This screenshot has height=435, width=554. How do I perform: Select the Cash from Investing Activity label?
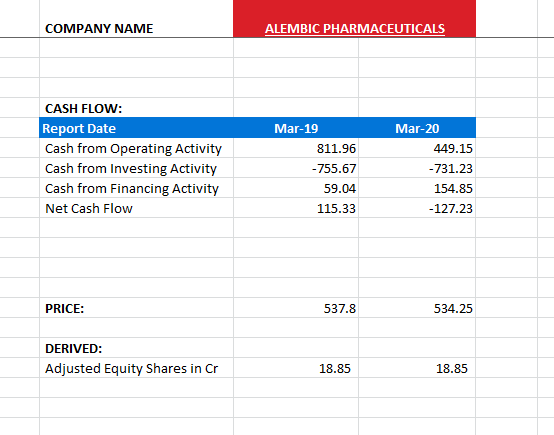point(136,168)
